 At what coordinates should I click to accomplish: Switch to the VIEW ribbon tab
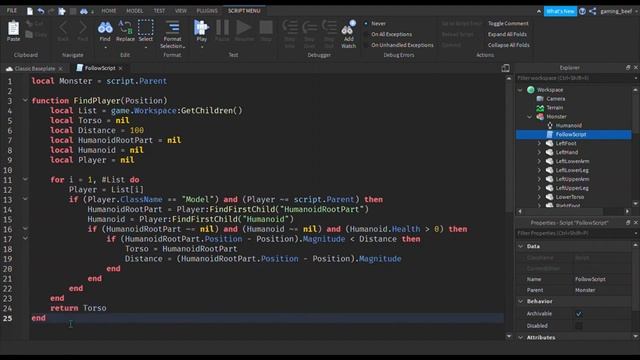(x=180, y=11)
